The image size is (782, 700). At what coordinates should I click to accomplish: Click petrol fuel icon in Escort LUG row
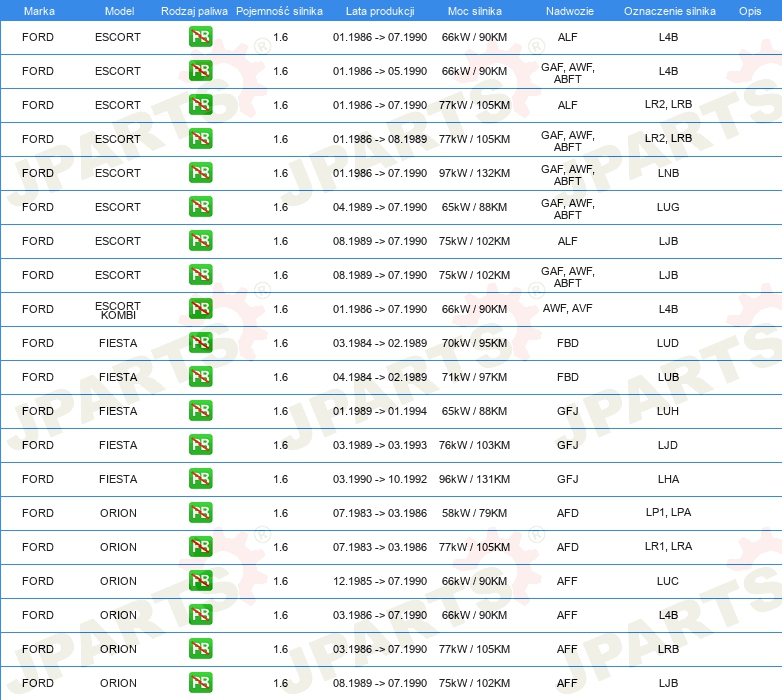pos(200,206)
